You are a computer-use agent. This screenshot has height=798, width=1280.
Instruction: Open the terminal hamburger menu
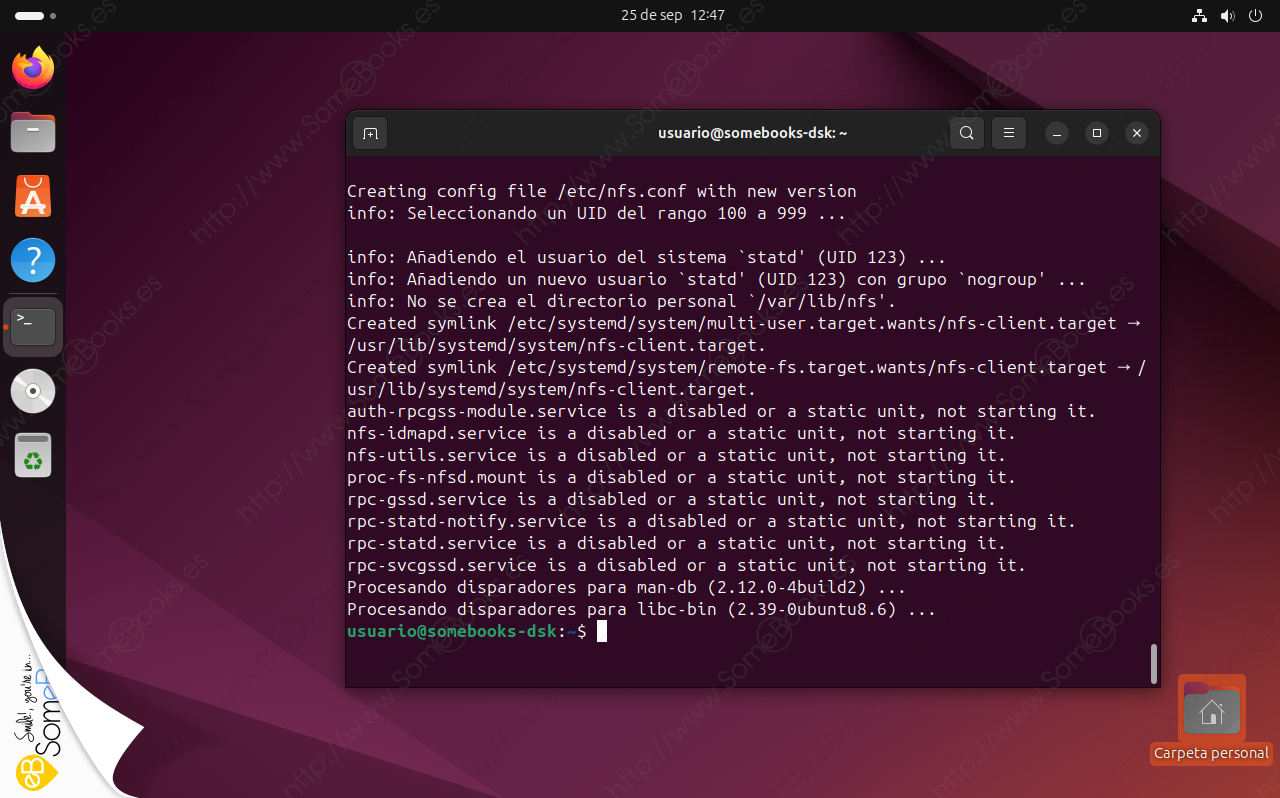pos(1009,133)
